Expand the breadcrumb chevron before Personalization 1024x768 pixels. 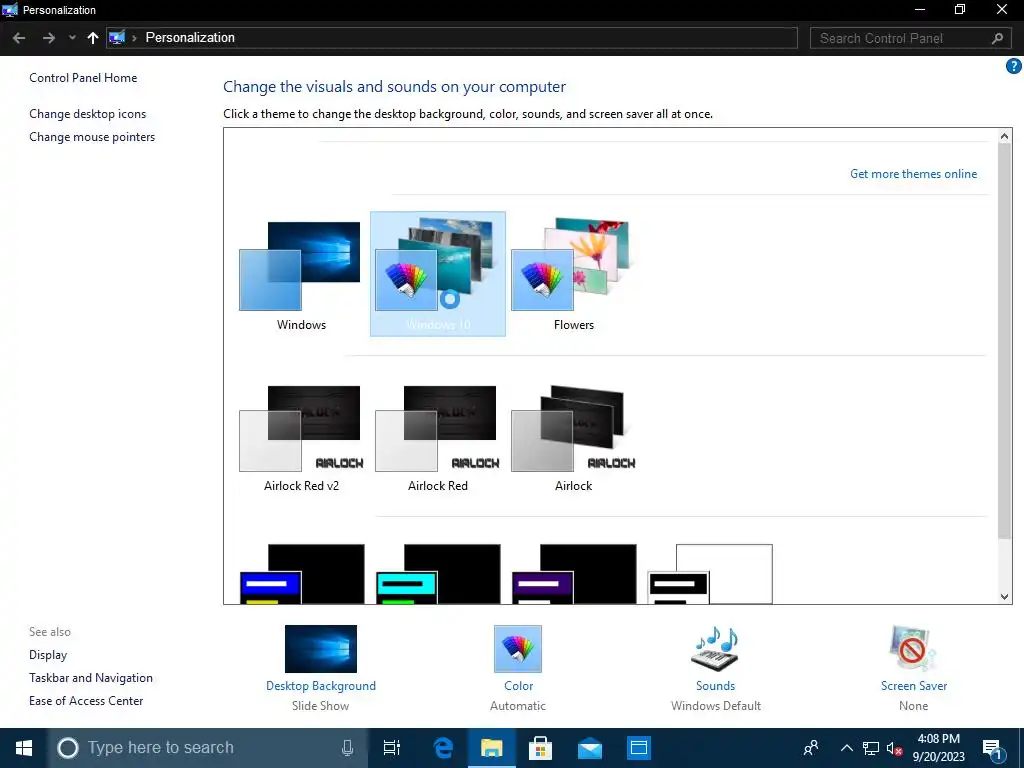point(134,38)
